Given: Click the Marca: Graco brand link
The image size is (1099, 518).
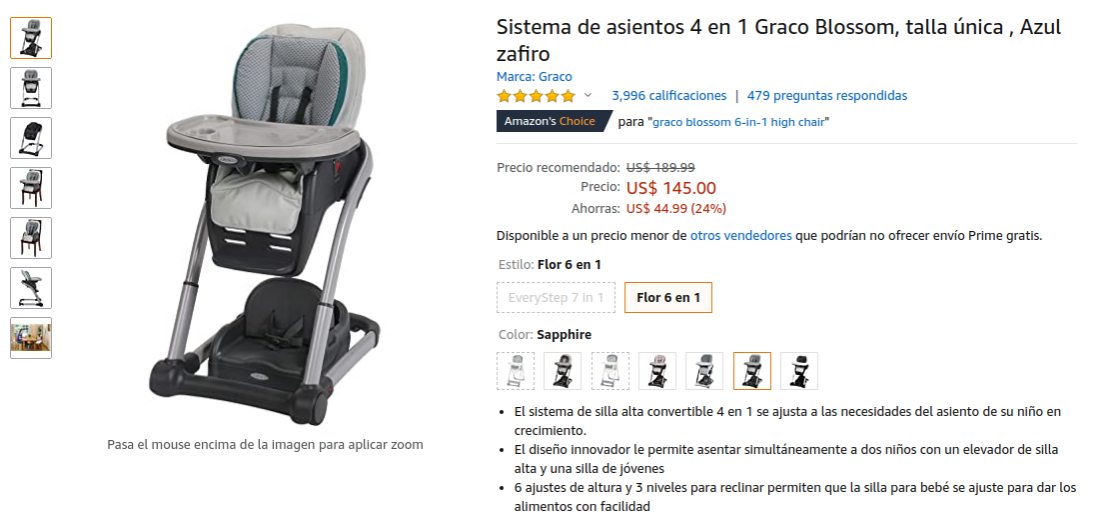Looking at the screenshot, I should [534, 76].
